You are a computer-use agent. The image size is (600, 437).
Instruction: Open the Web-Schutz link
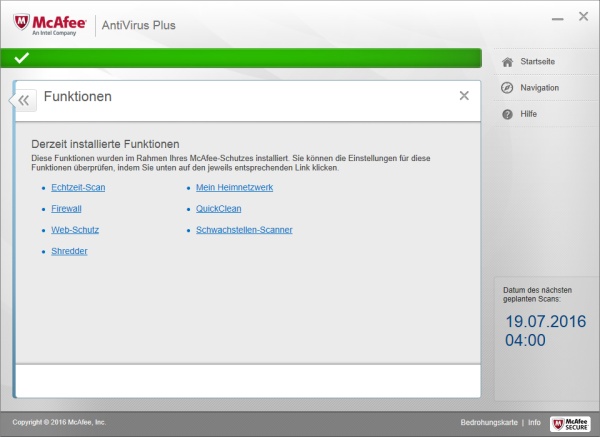click(x=75, y=230)
